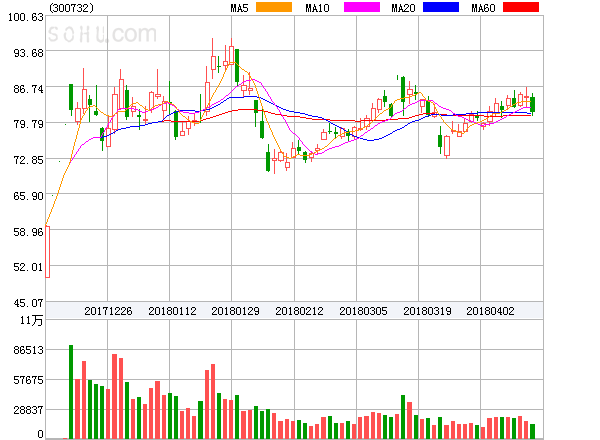Click the first tall red candlestick near 58.96
This screenshot has height=440, width=600.
(x=47, y=252)
